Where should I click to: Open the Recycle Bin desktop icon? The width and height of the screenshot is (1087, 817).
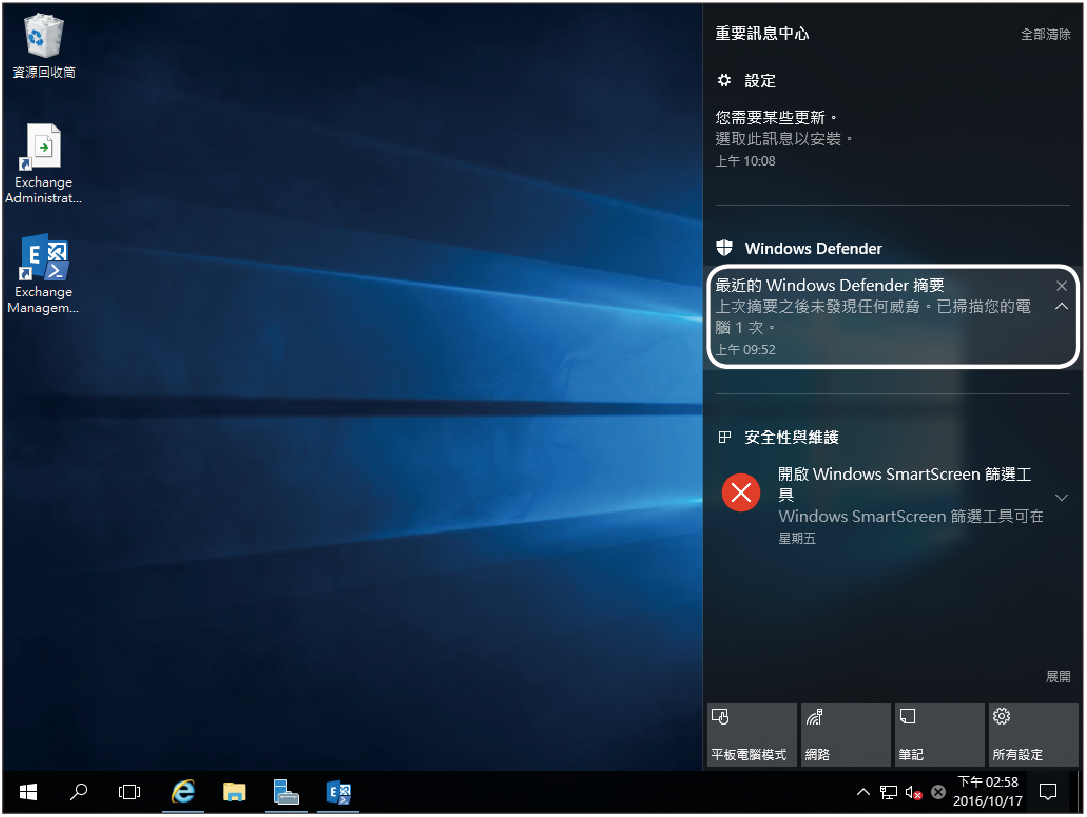tap(43, 44)
